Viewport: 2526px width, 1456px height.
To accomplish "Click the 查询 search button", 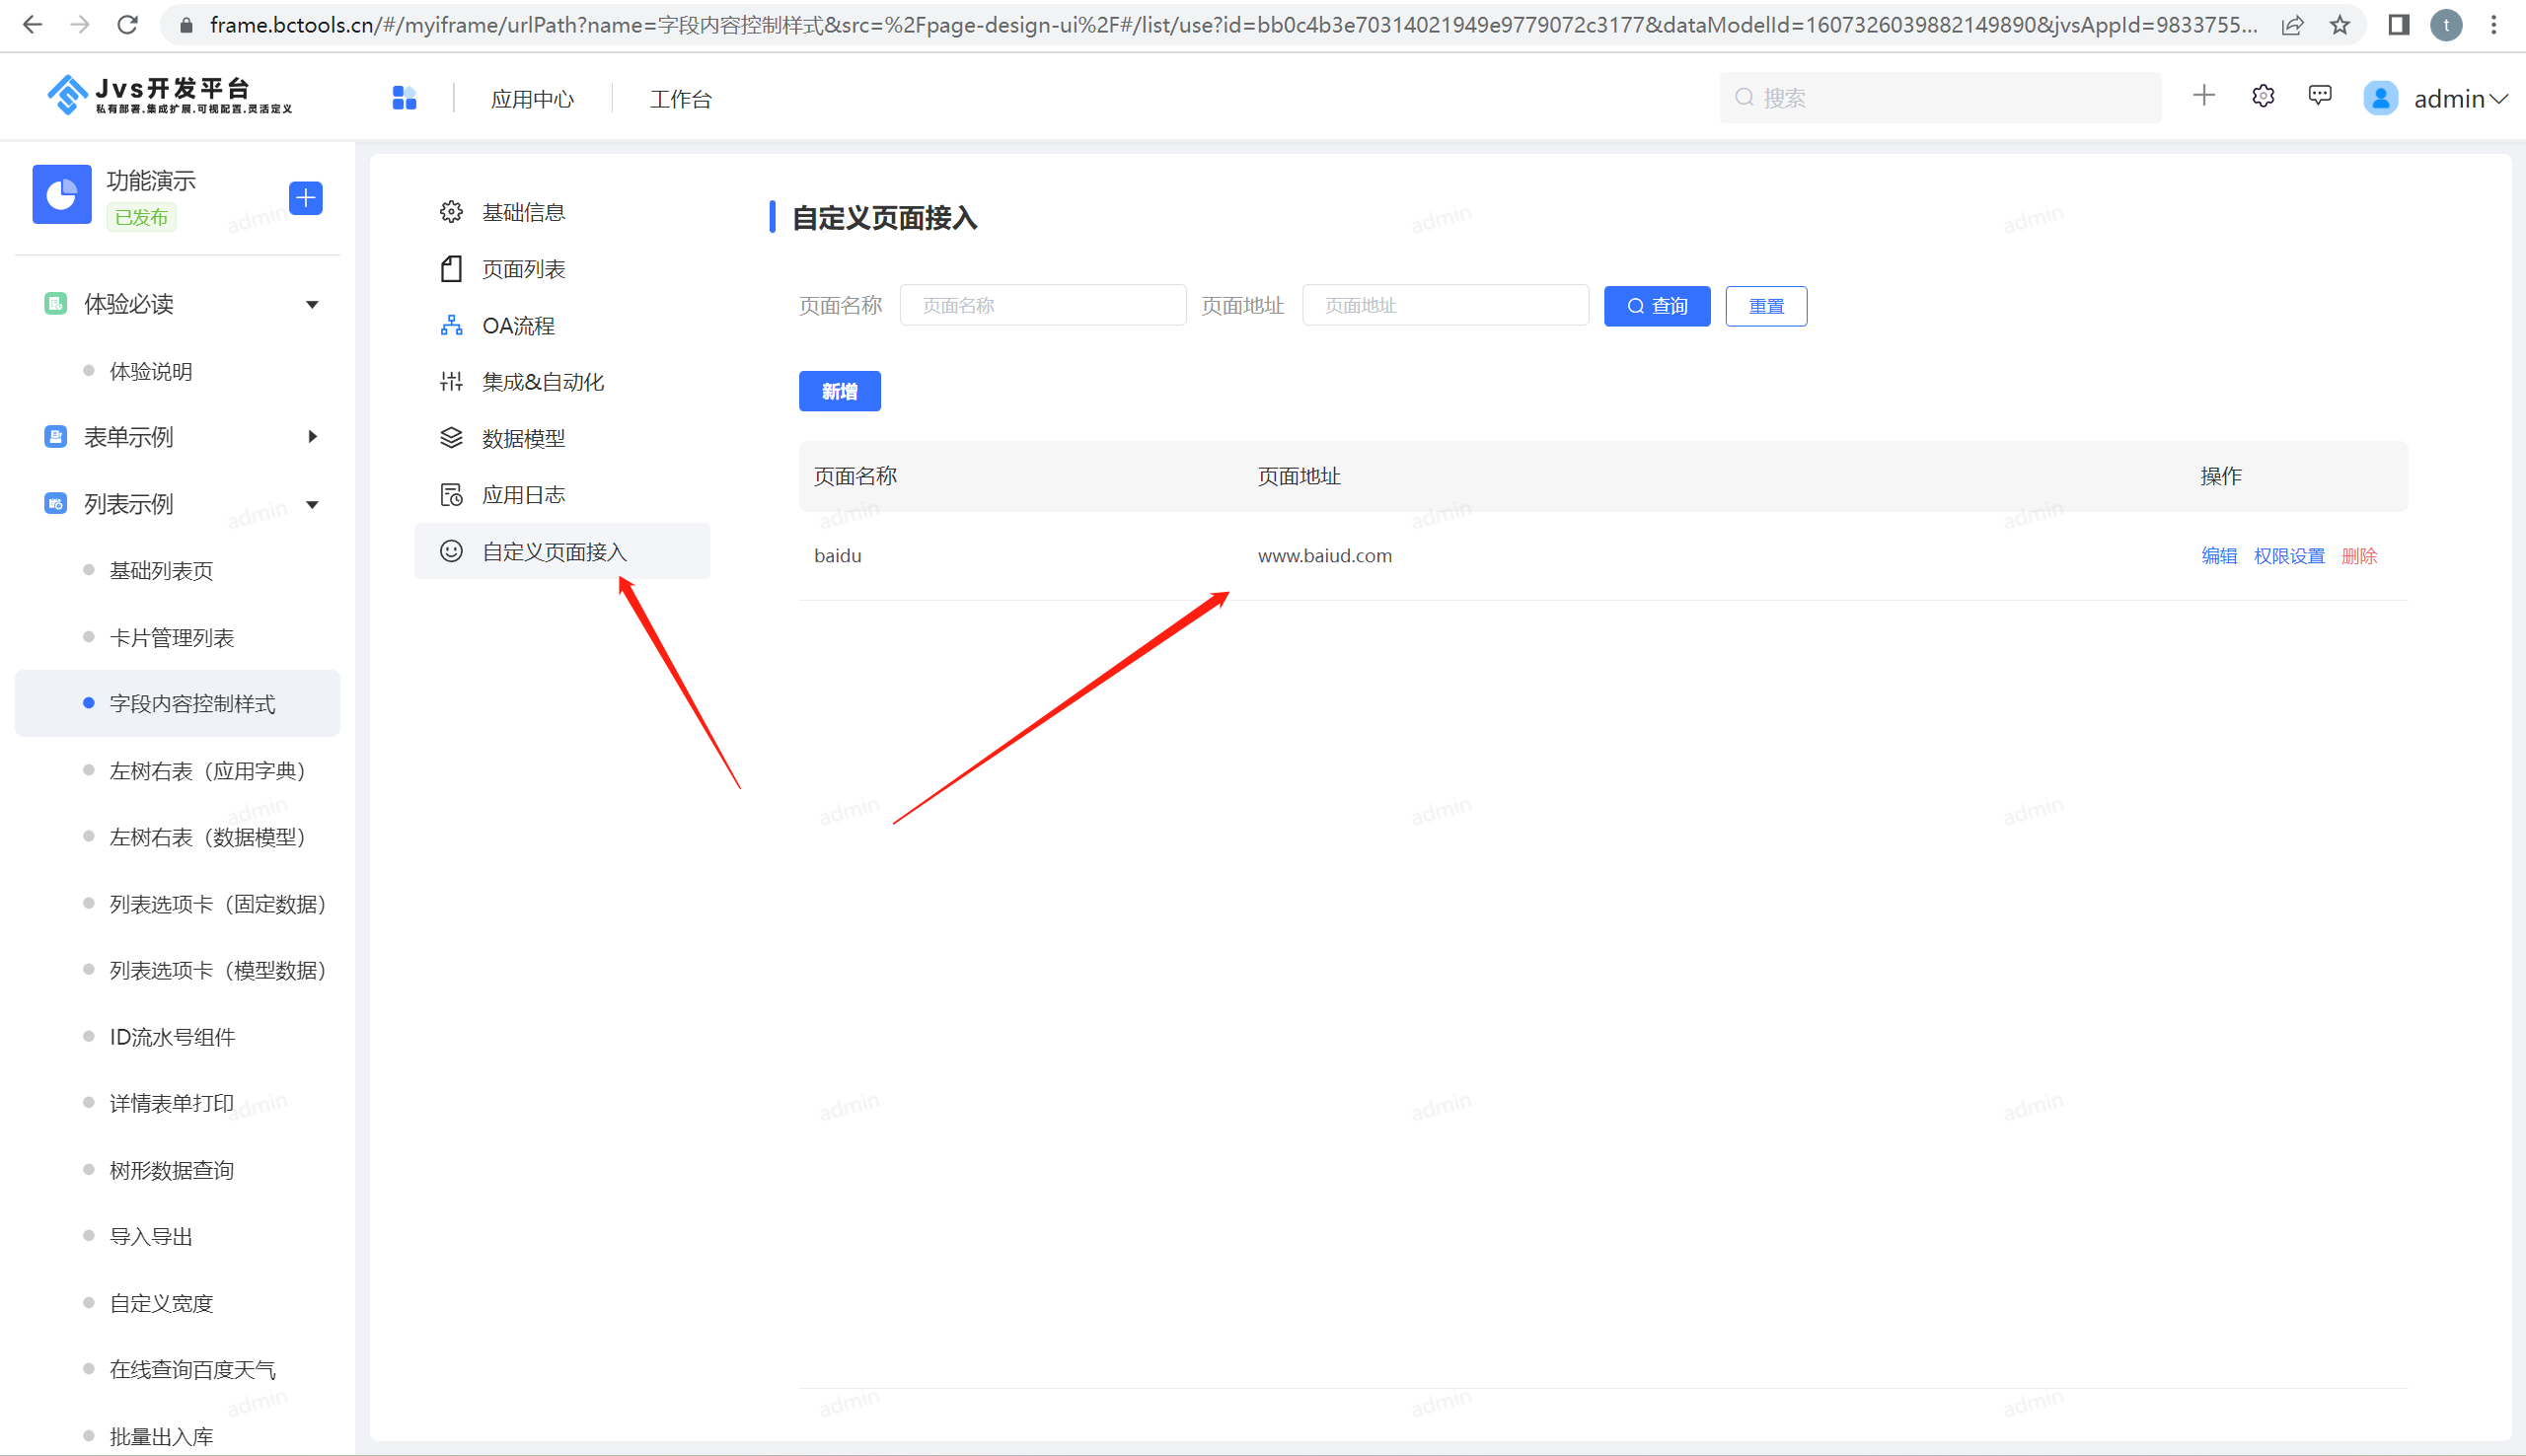I will 1656,306.
